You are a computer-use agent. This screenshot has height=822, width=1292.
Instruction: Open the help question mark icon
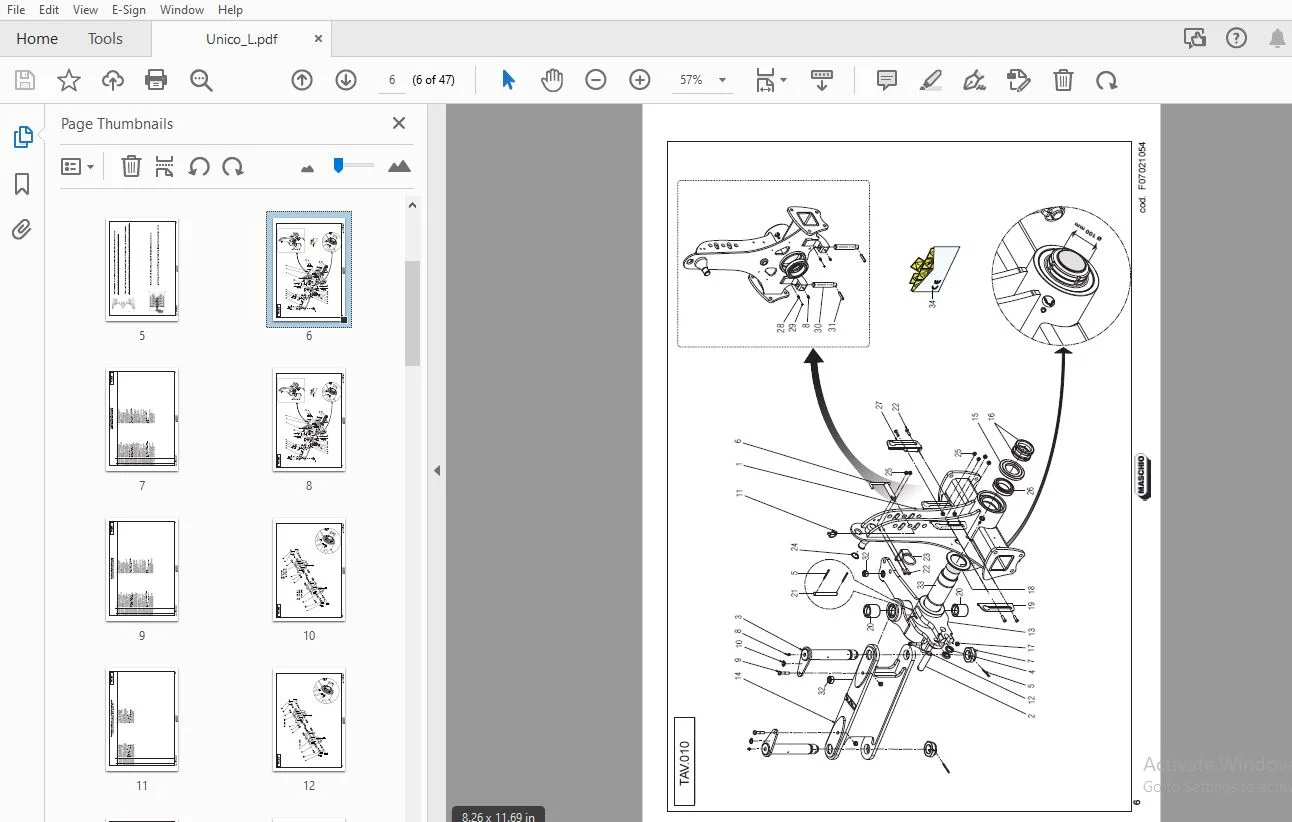coord(1236,39)
